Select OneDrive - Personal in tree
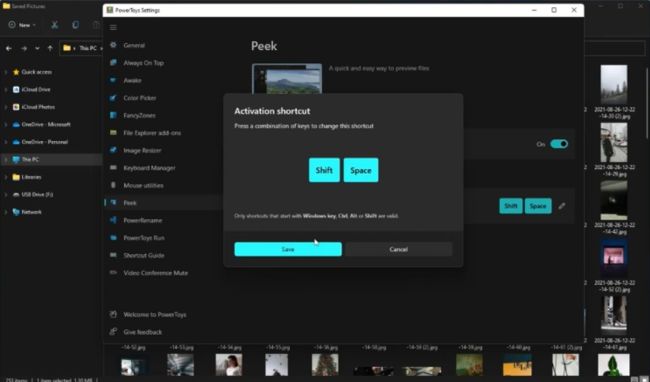650x382 pixels. (44, 142)
